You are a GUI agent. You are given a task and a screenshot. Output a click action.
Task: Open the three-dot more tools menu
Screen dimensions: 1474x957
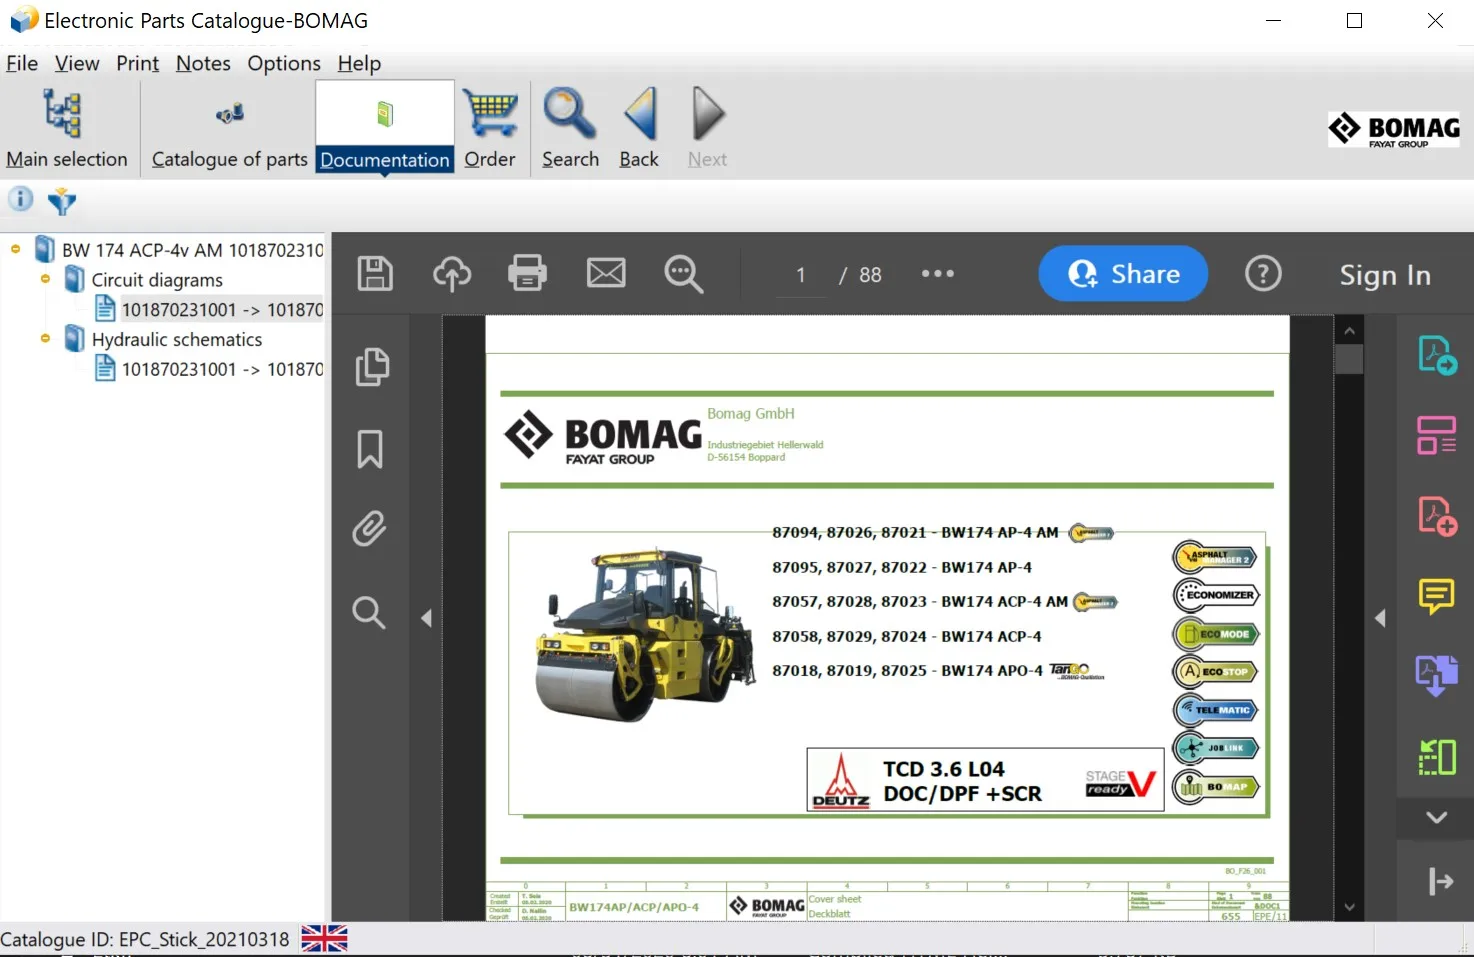[937, 273]
